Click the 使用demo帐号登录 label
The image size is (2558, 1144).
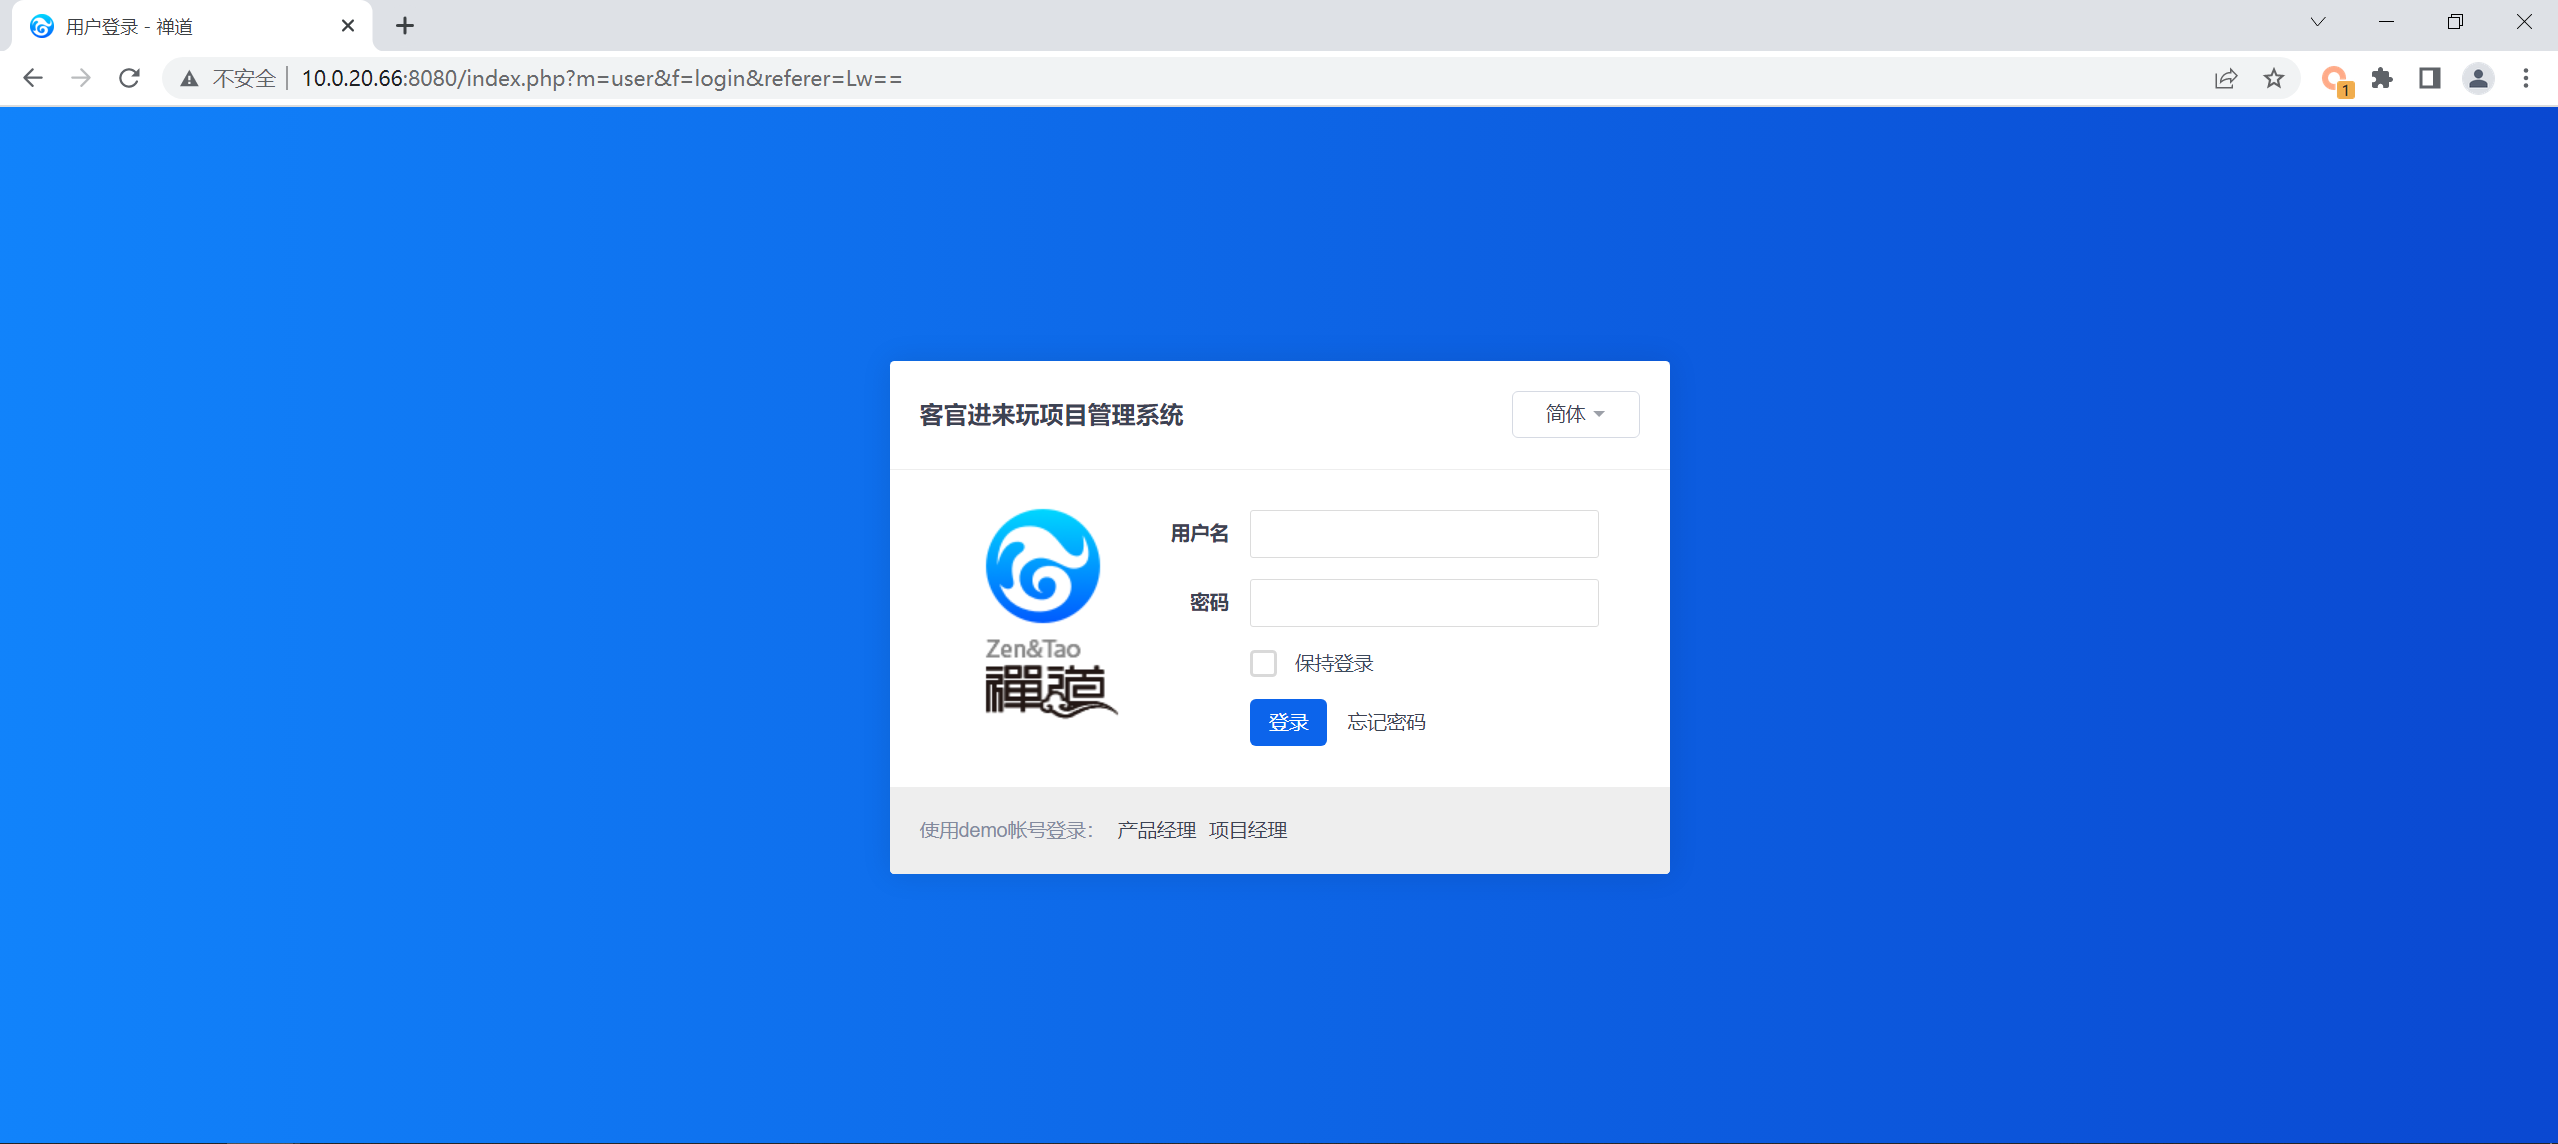pyautogui.click(x=1006, y=830)
